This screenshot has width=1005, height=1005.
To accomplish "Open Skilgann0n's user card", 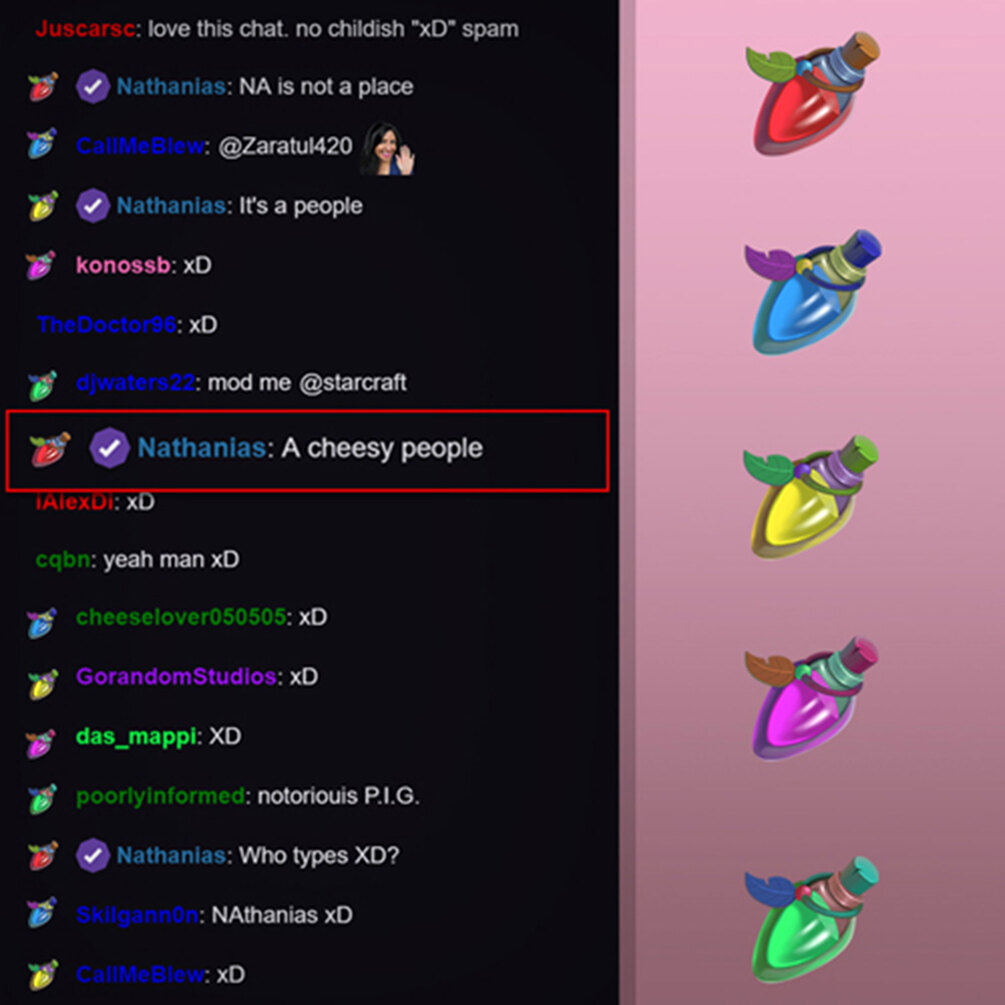I will [137, 915].
